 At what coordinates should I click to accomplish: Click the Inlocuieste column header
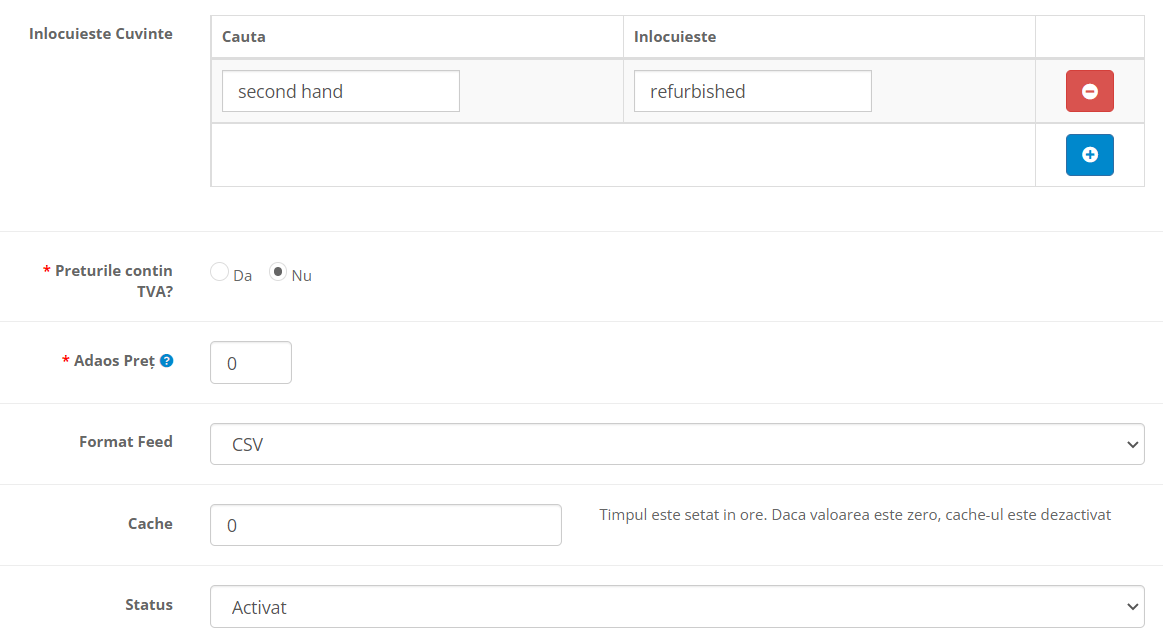point(675,37)
